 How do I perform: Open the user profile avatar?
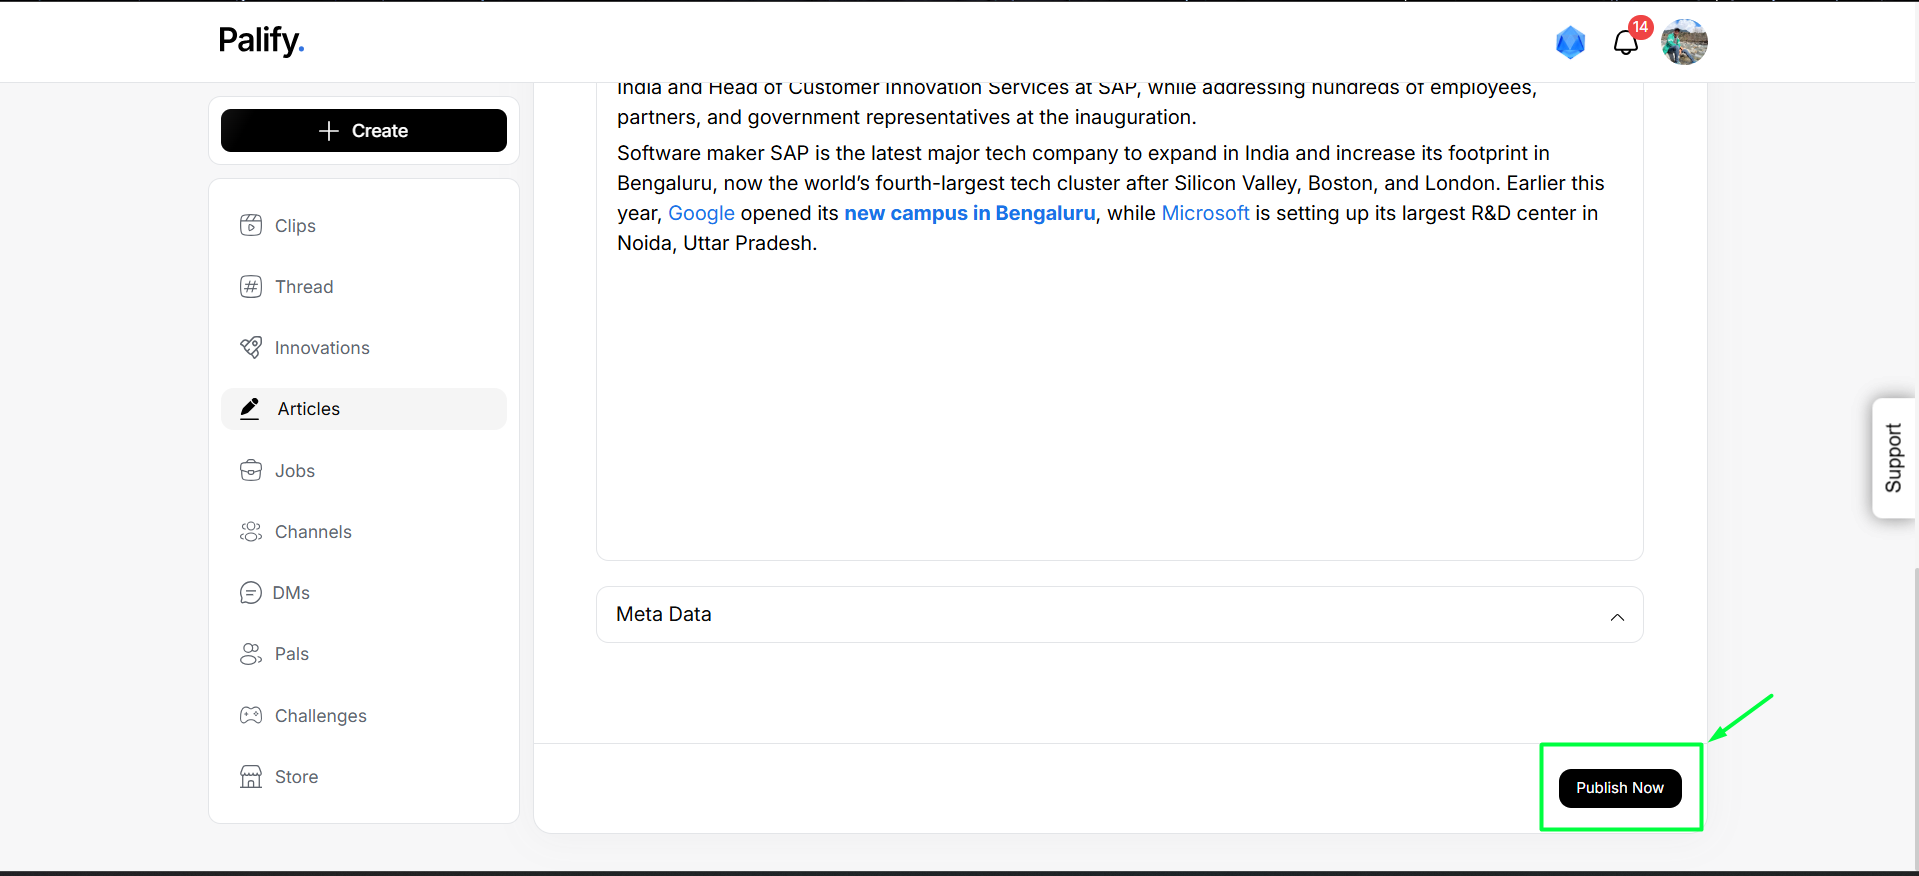click(x=1684, y=42)
